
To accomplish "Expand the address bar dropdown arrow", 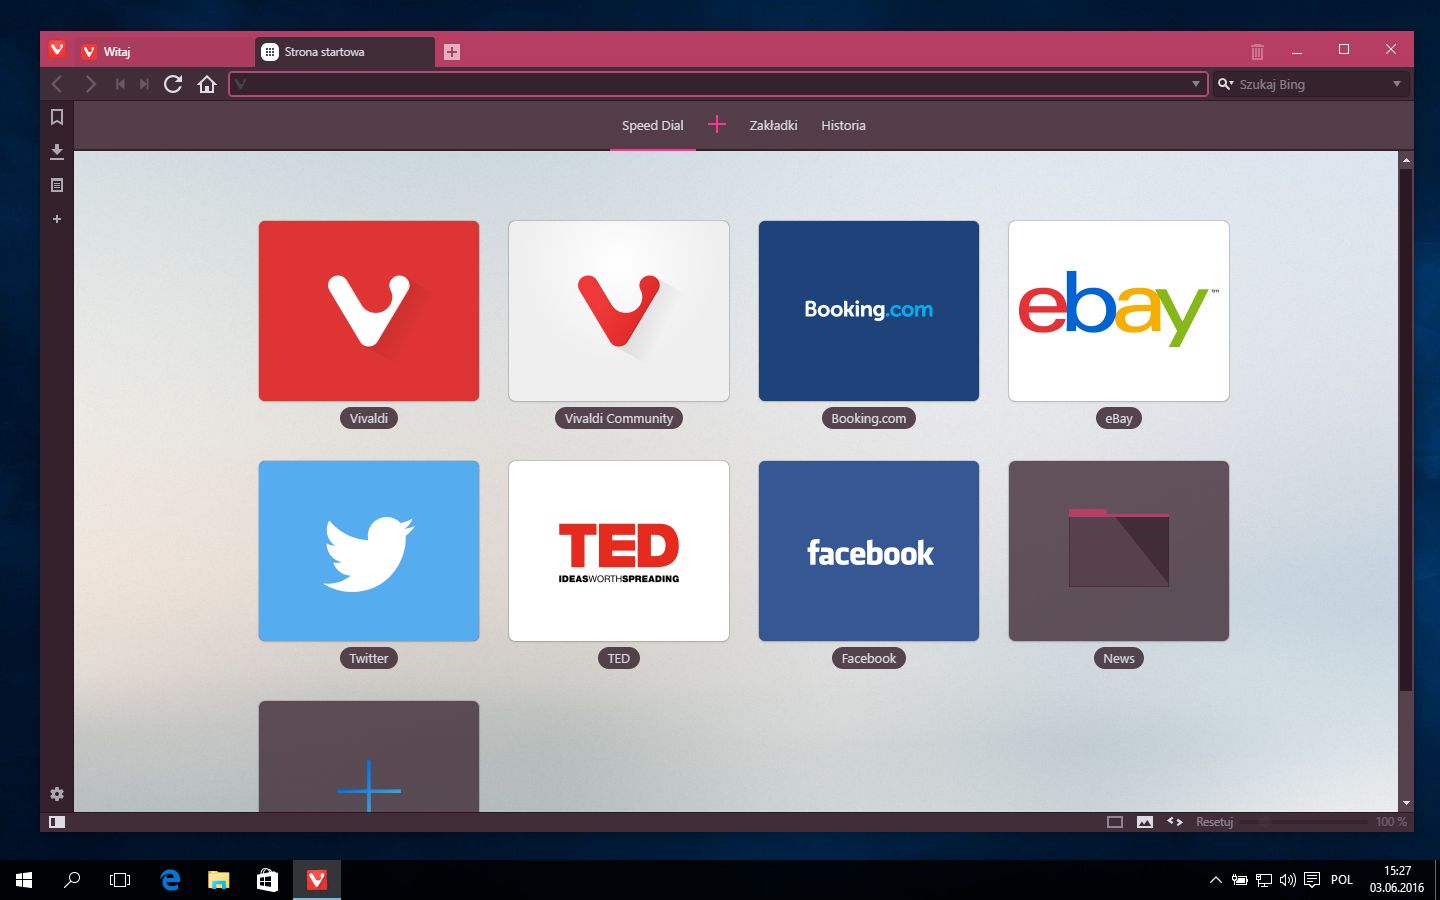I will (x=1196, y=84).
